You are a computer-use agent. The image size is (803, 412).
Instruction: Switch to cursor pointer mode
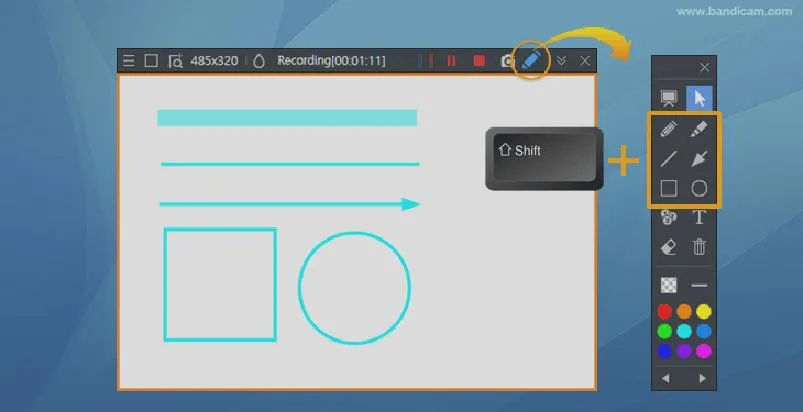699,98
